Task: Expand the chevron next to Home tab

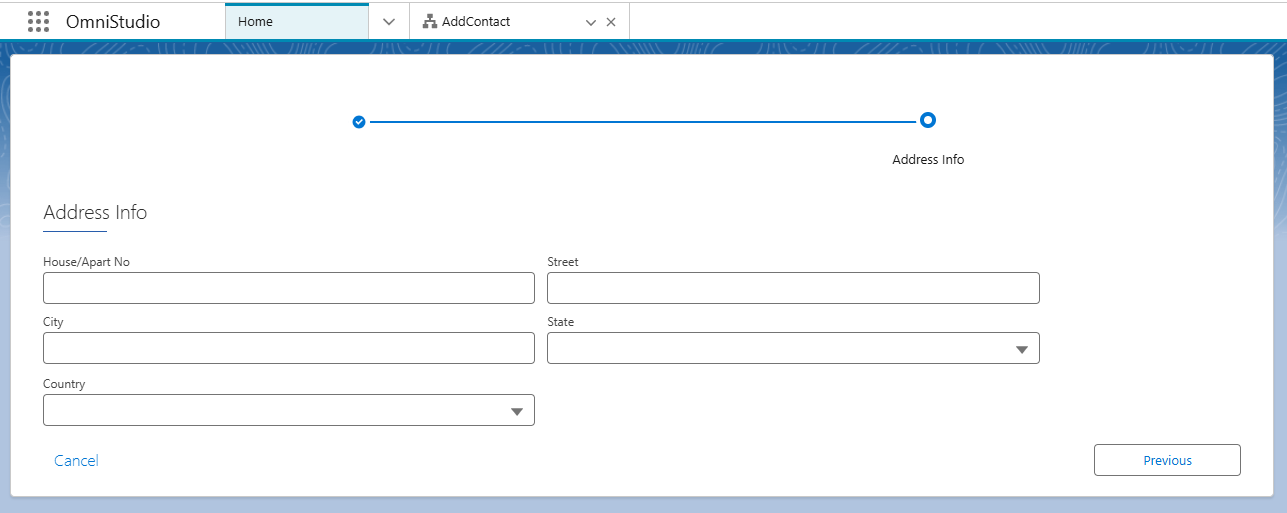Action: 389,22
